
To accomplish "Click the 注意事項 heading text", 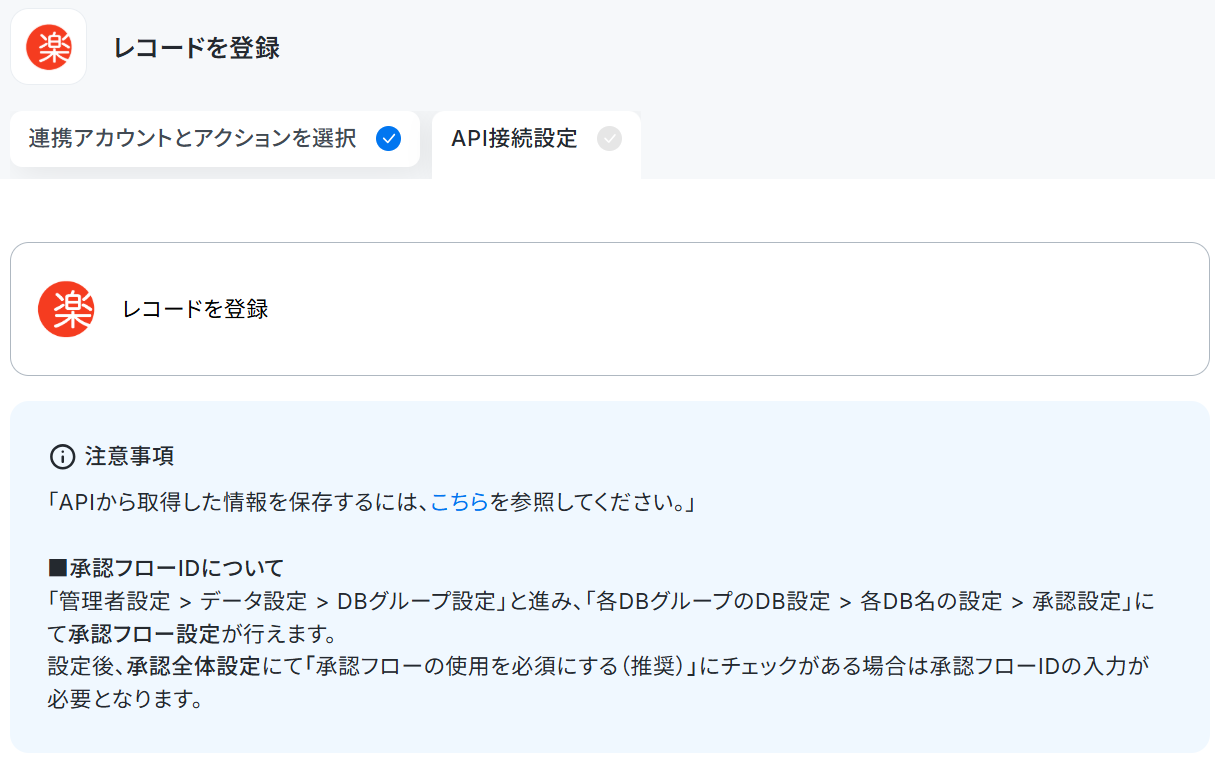I will click(130, 457).
